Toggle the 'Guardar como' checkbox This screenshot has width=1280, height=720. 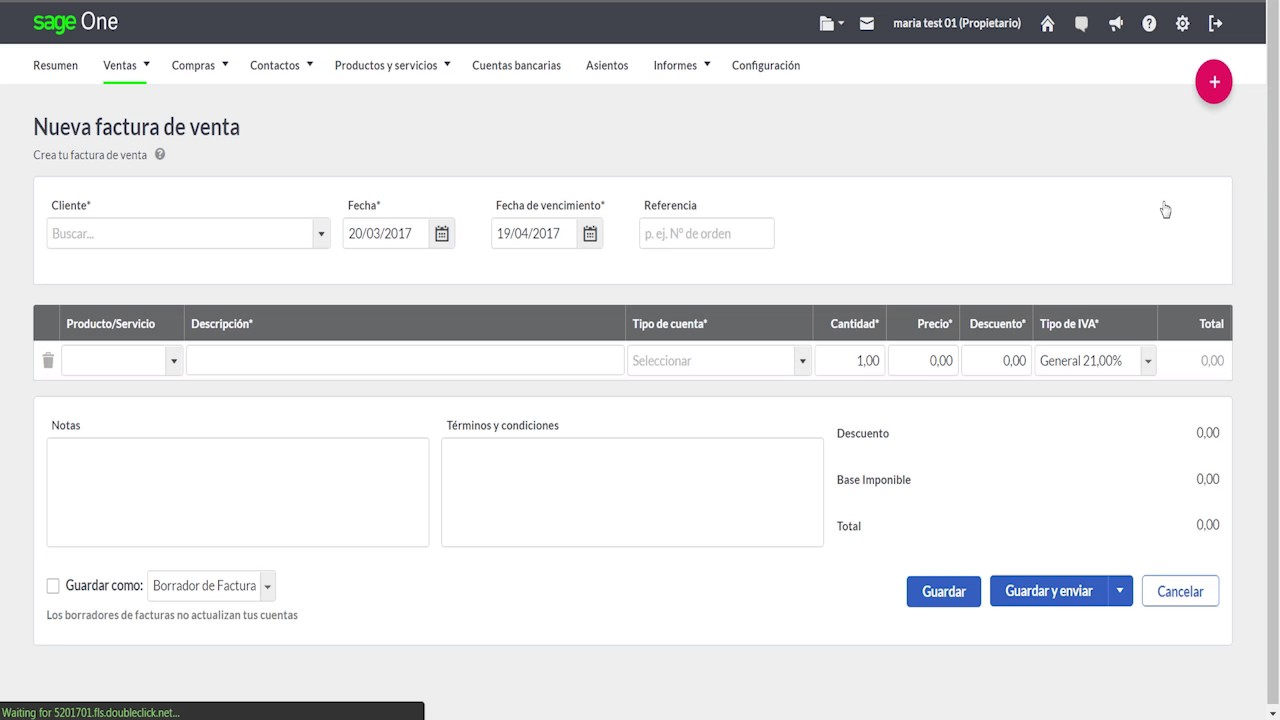(x=53, y=586)
